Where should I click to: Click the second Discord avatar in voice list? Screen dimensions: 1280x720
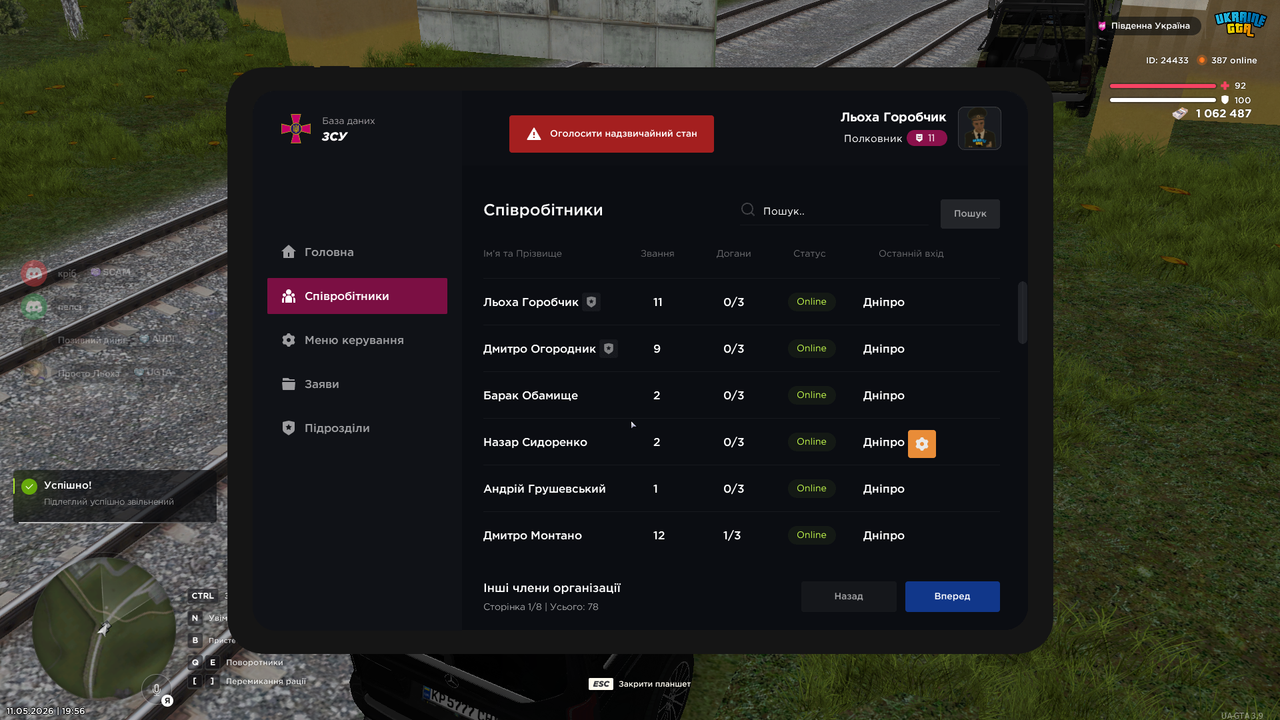[x=34, y=307]
